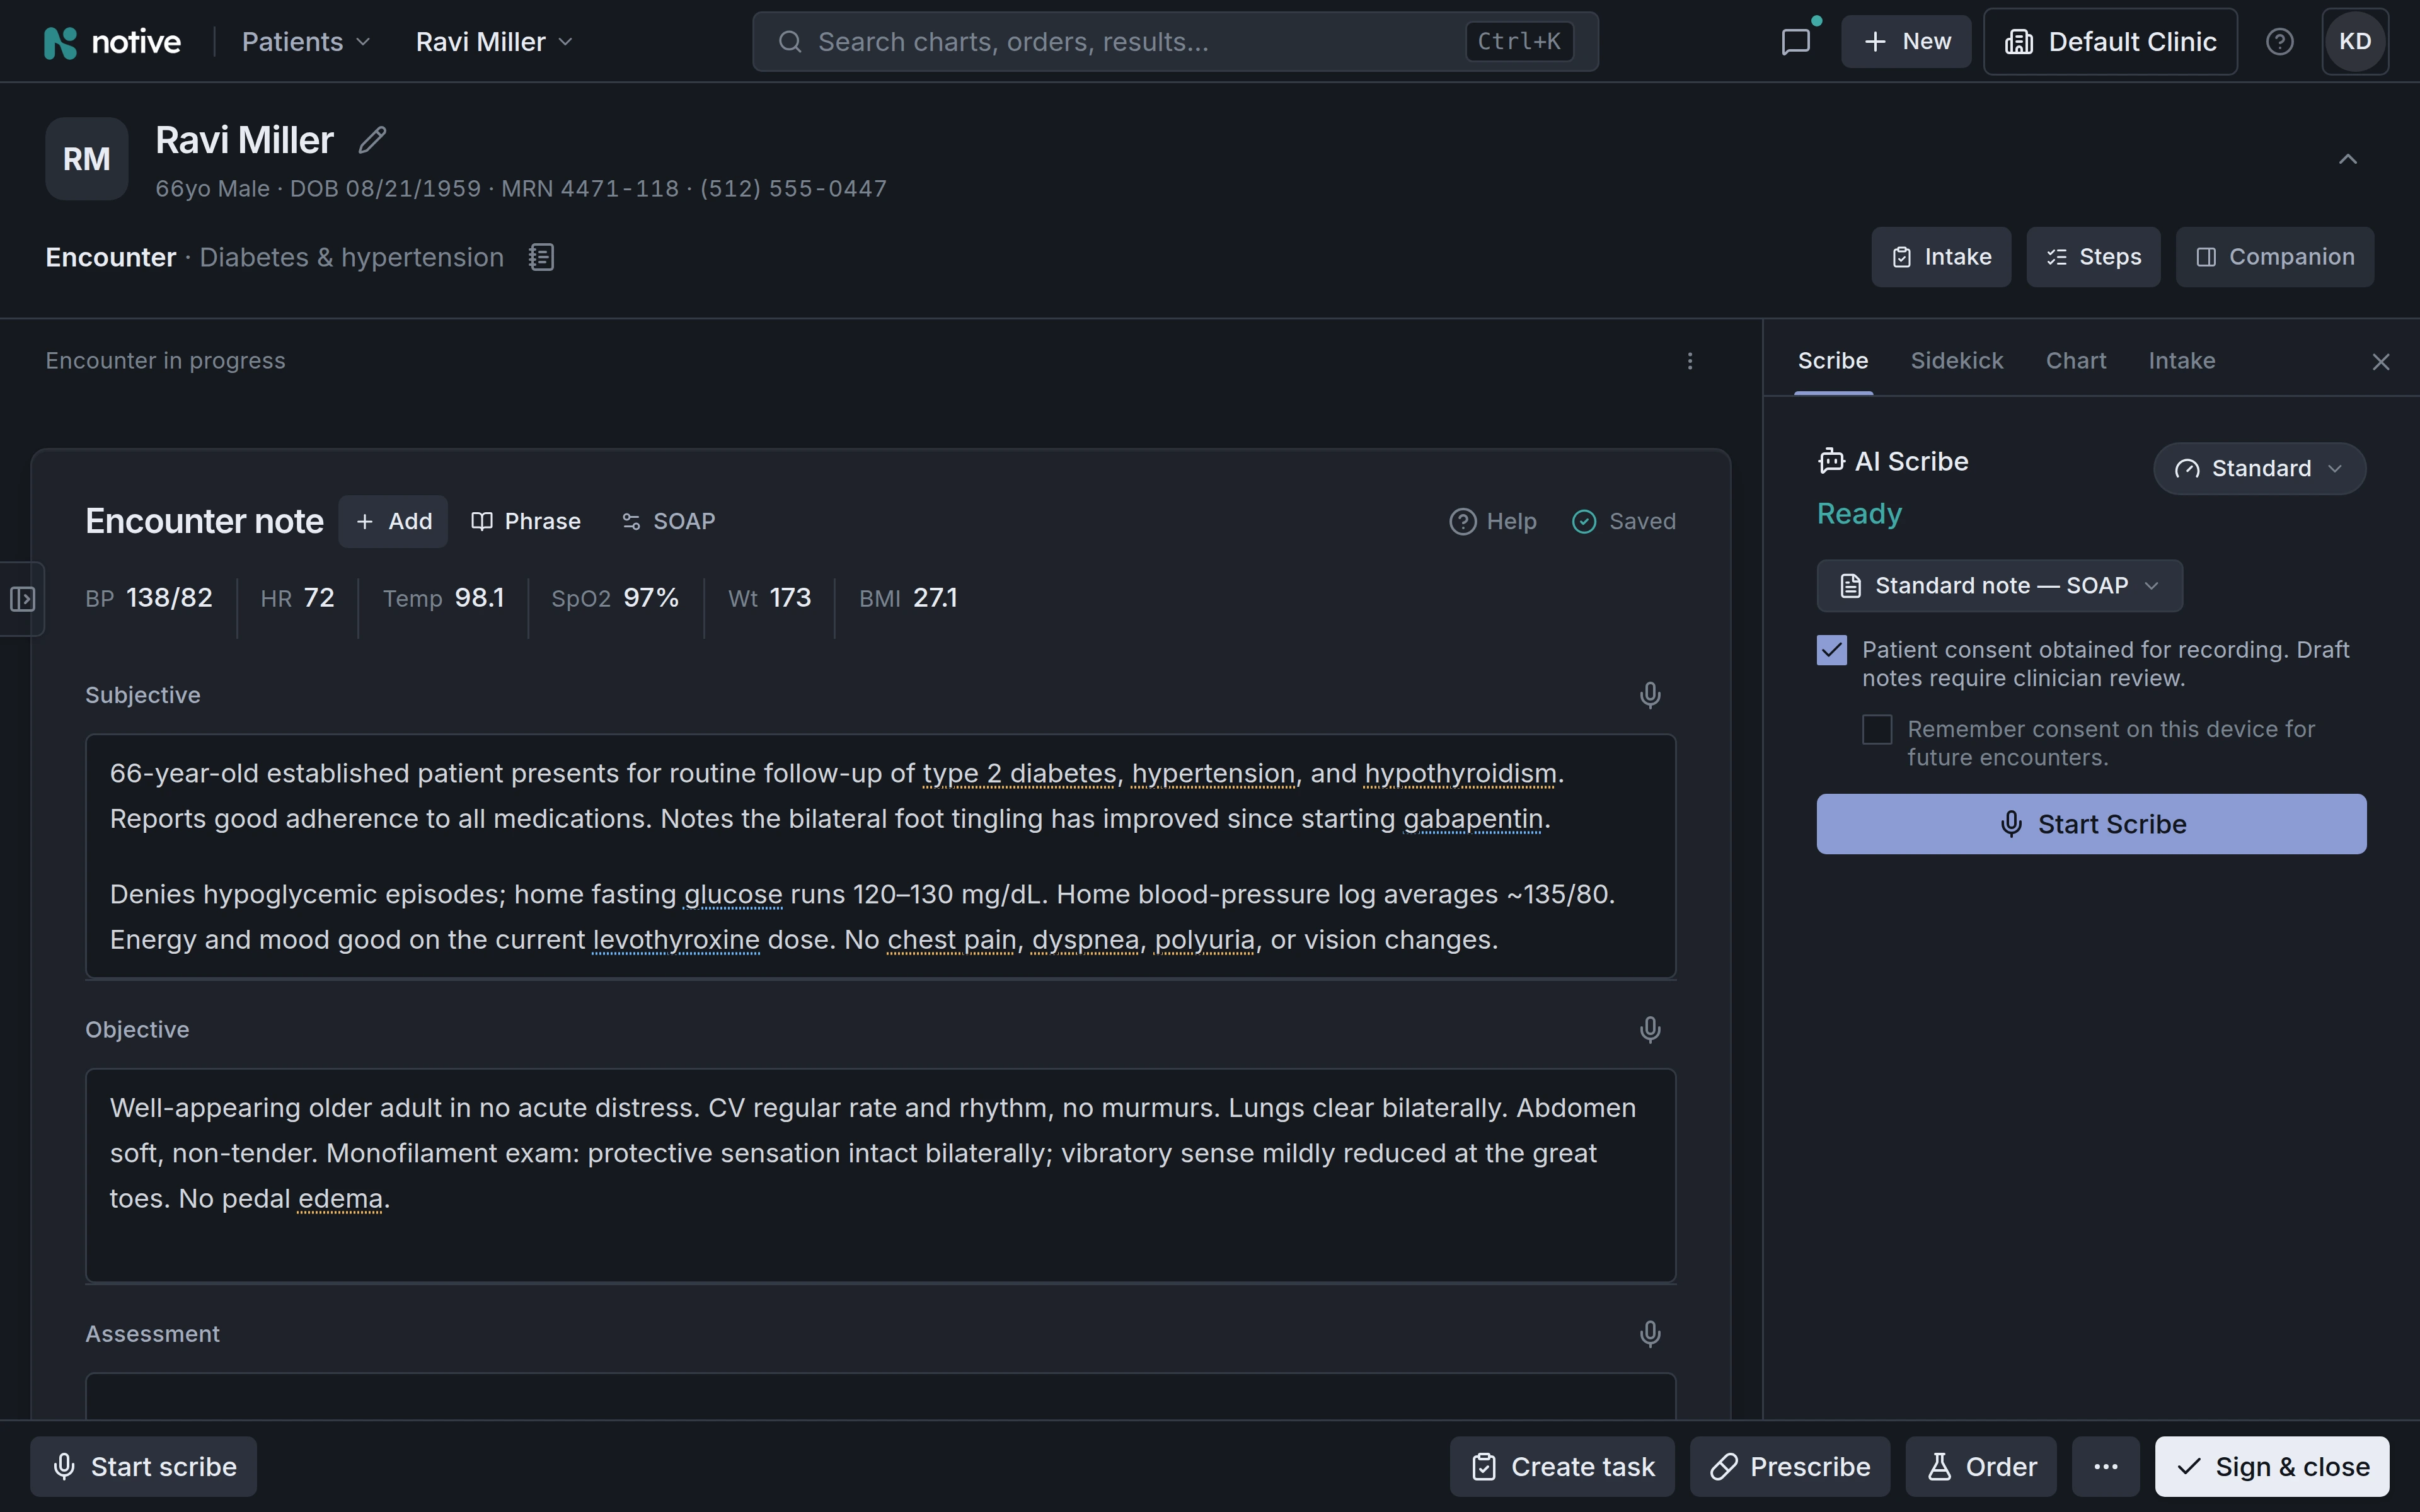Viewport: 2420px width, 1512px height.
Task: Open the Companion panel
Action: (2274, 257)
